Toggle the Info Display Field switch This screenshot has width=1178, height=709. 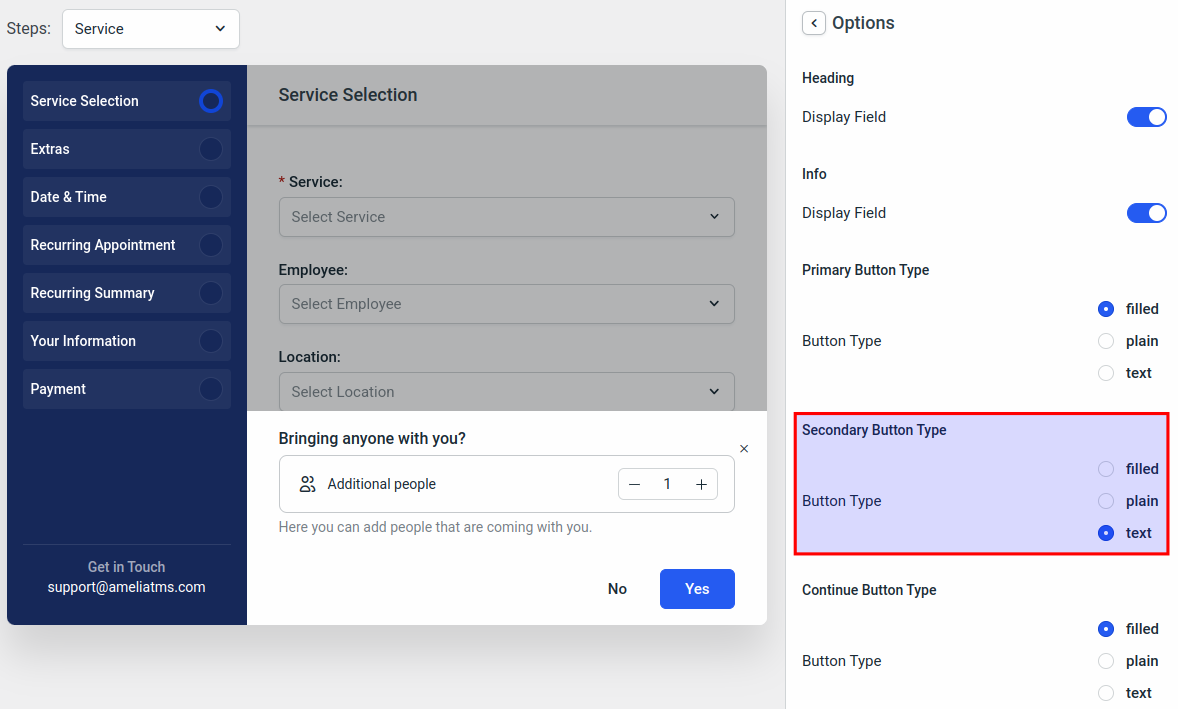point(1146,213)
